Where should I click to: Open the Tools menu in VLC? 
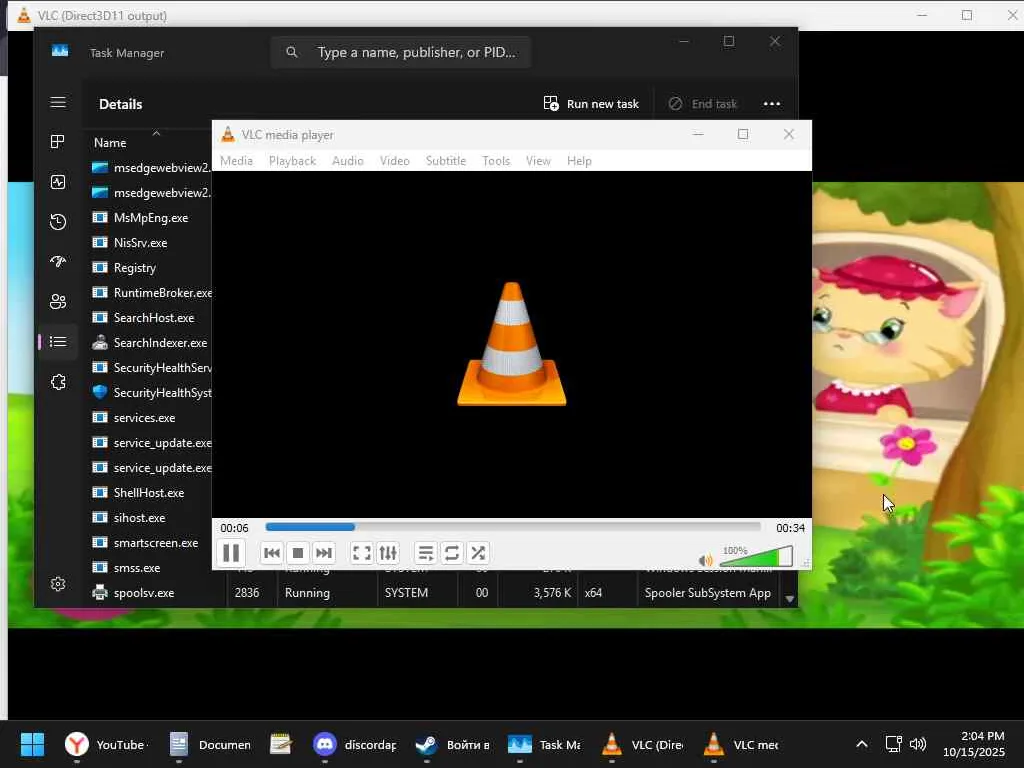coord(496,161)
